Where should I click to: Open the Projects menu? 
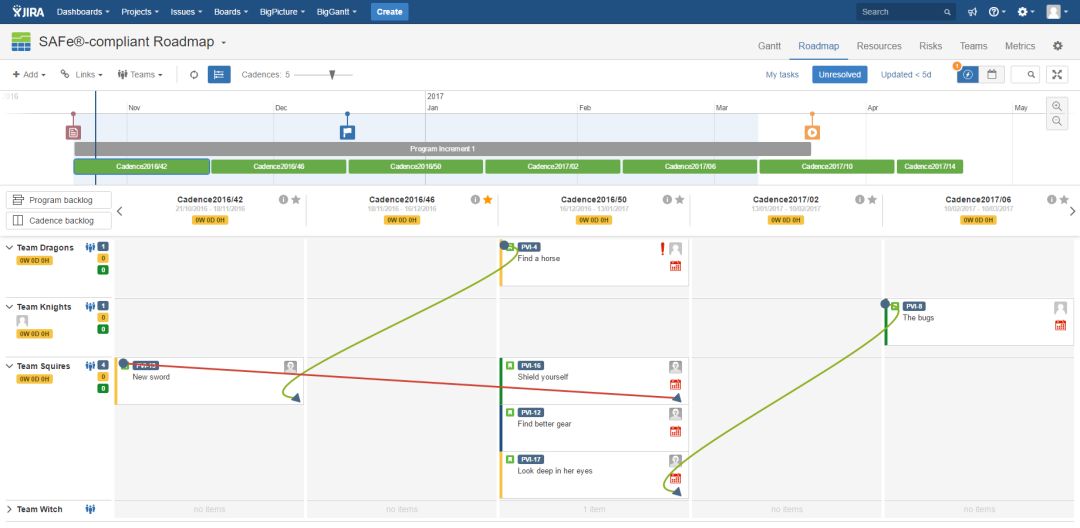[140, 12]
